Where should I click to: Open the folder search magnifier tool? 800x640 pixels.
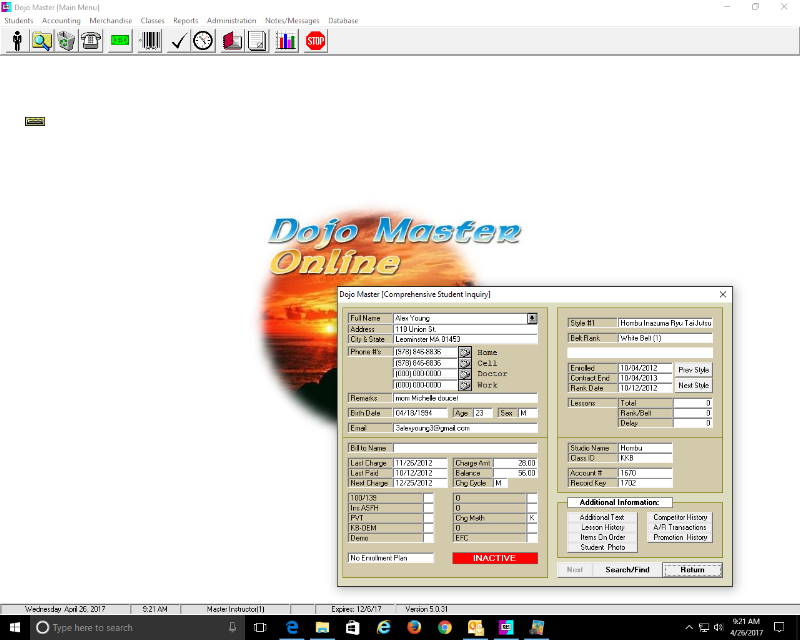tap(42, 41)
